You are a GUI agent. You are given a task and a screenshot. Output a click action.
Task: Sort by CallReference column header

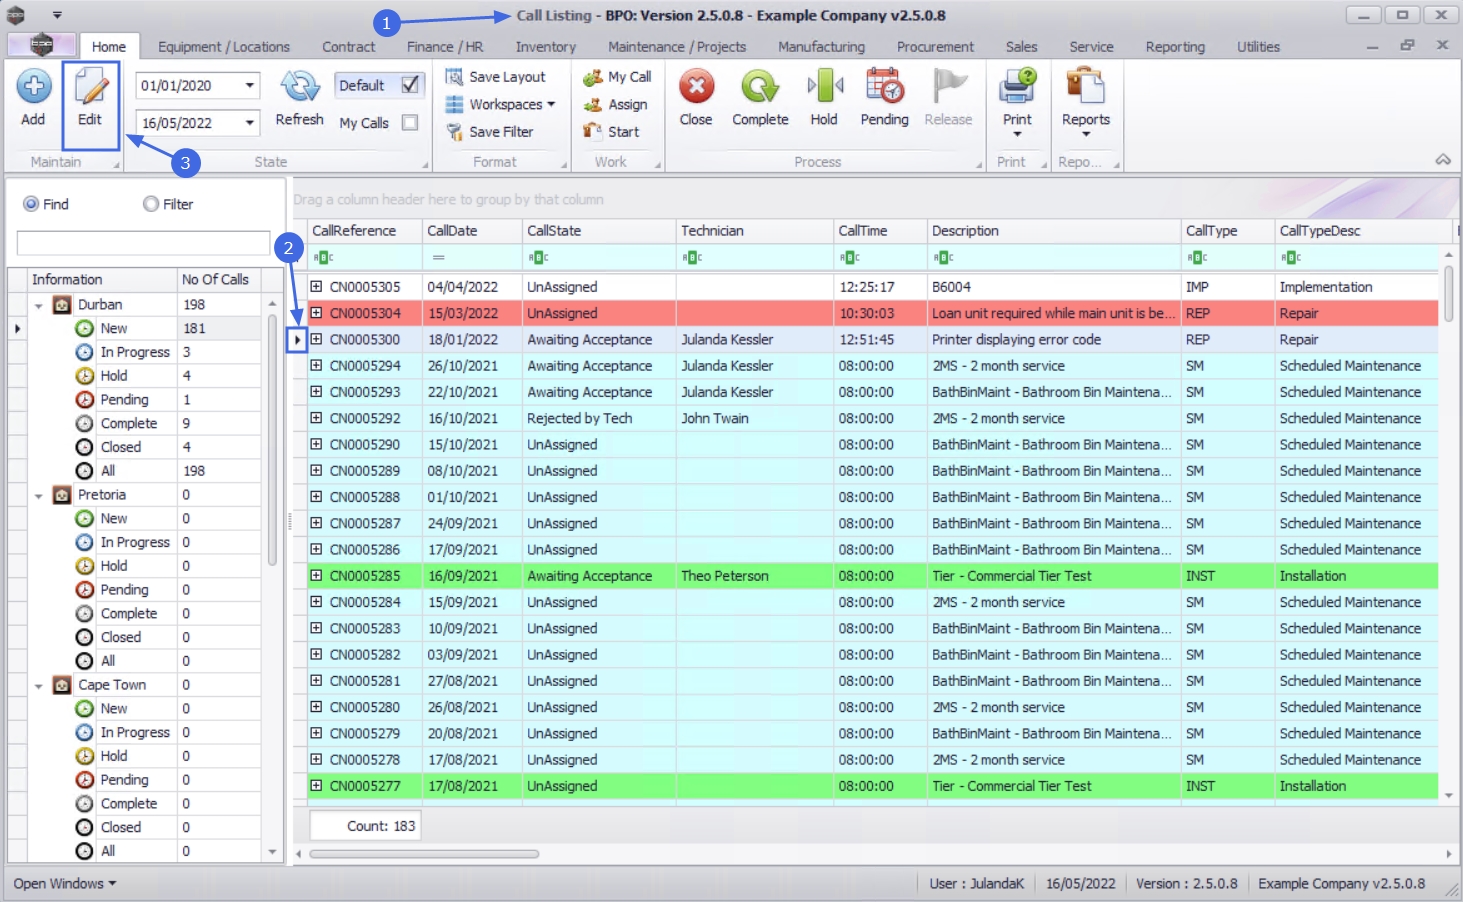[365, 231]
